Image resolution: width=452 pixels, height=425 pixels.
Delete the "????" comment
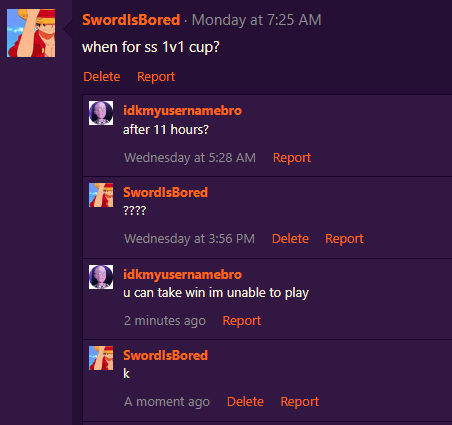[x=290, y=239]
